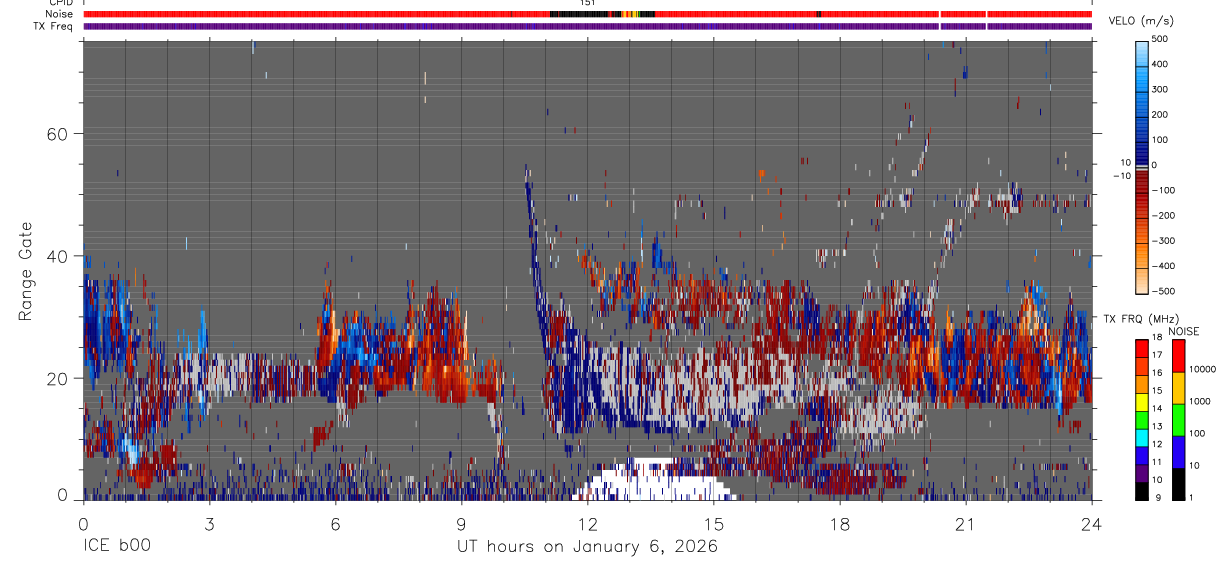The width and height of the screenshot is (1228, 567).
Task: Click the x-axis tick label 6
Action: click(x=335, y=524)
